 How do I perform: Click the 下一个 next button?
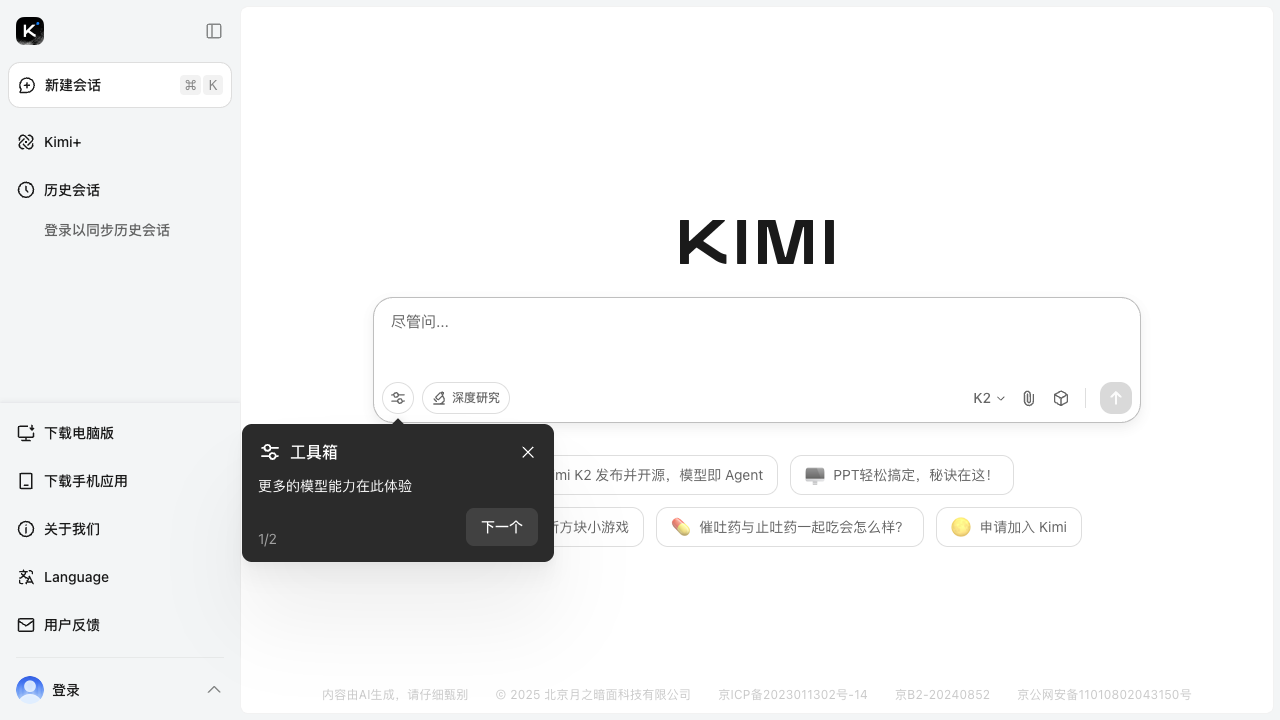click(x=502, y=527)
